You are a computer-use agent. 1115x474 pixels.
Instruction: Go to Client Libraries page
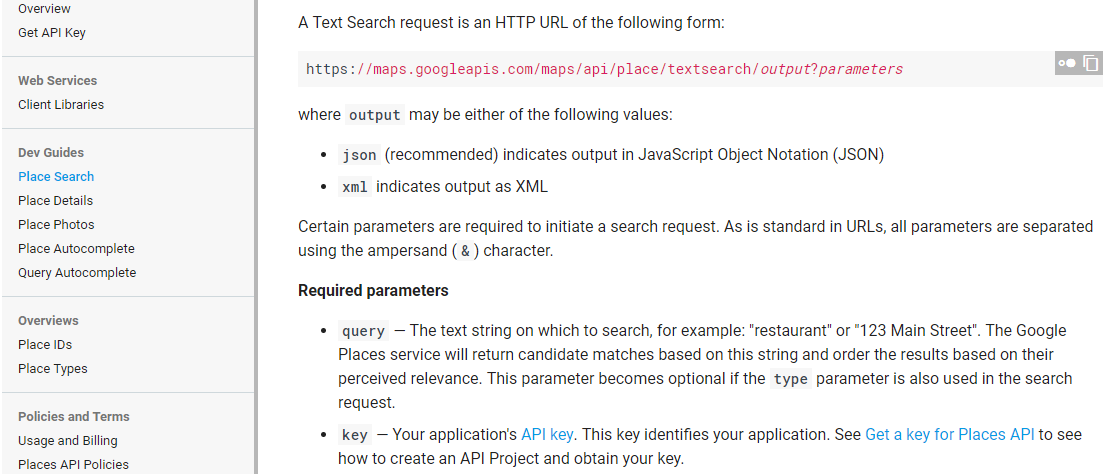click(61, 104)
